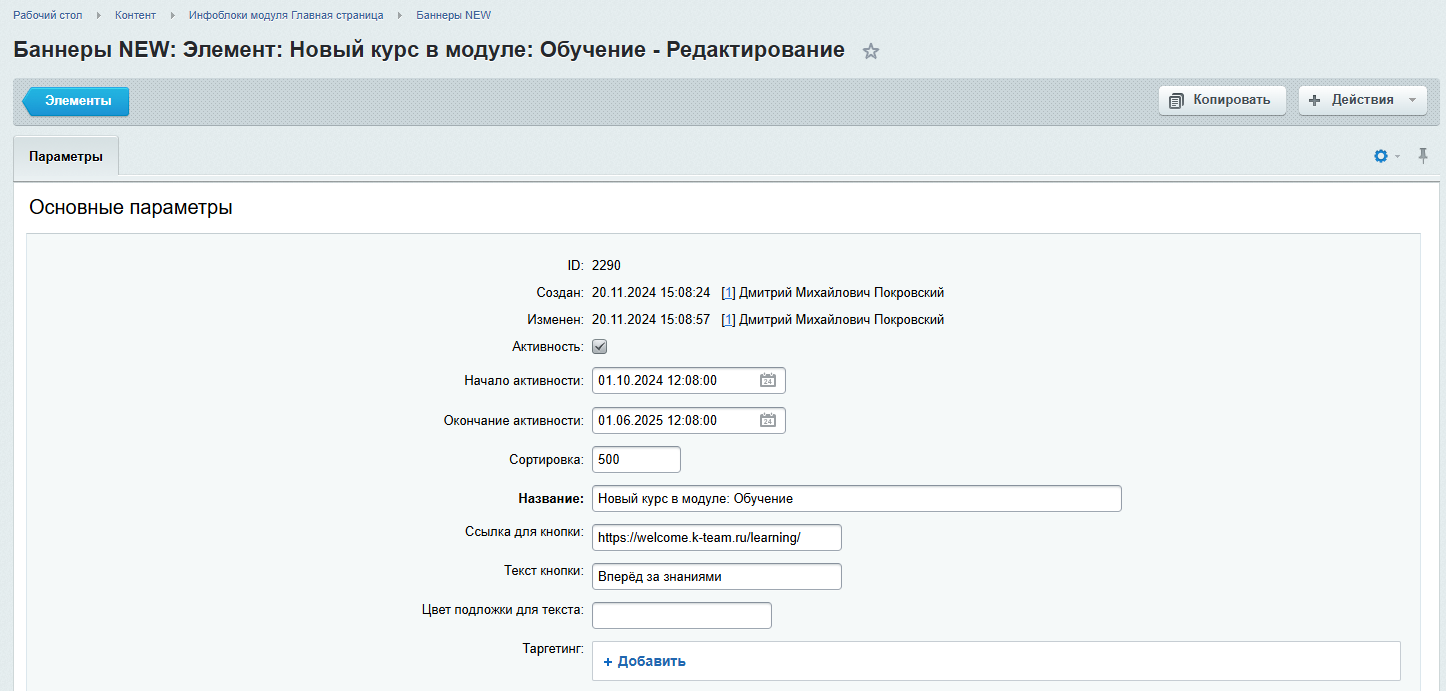Image resolution: width=1446 pixels, height=691 pixels.
Task: Click the Текст кнопки input field
Action: 717,577
